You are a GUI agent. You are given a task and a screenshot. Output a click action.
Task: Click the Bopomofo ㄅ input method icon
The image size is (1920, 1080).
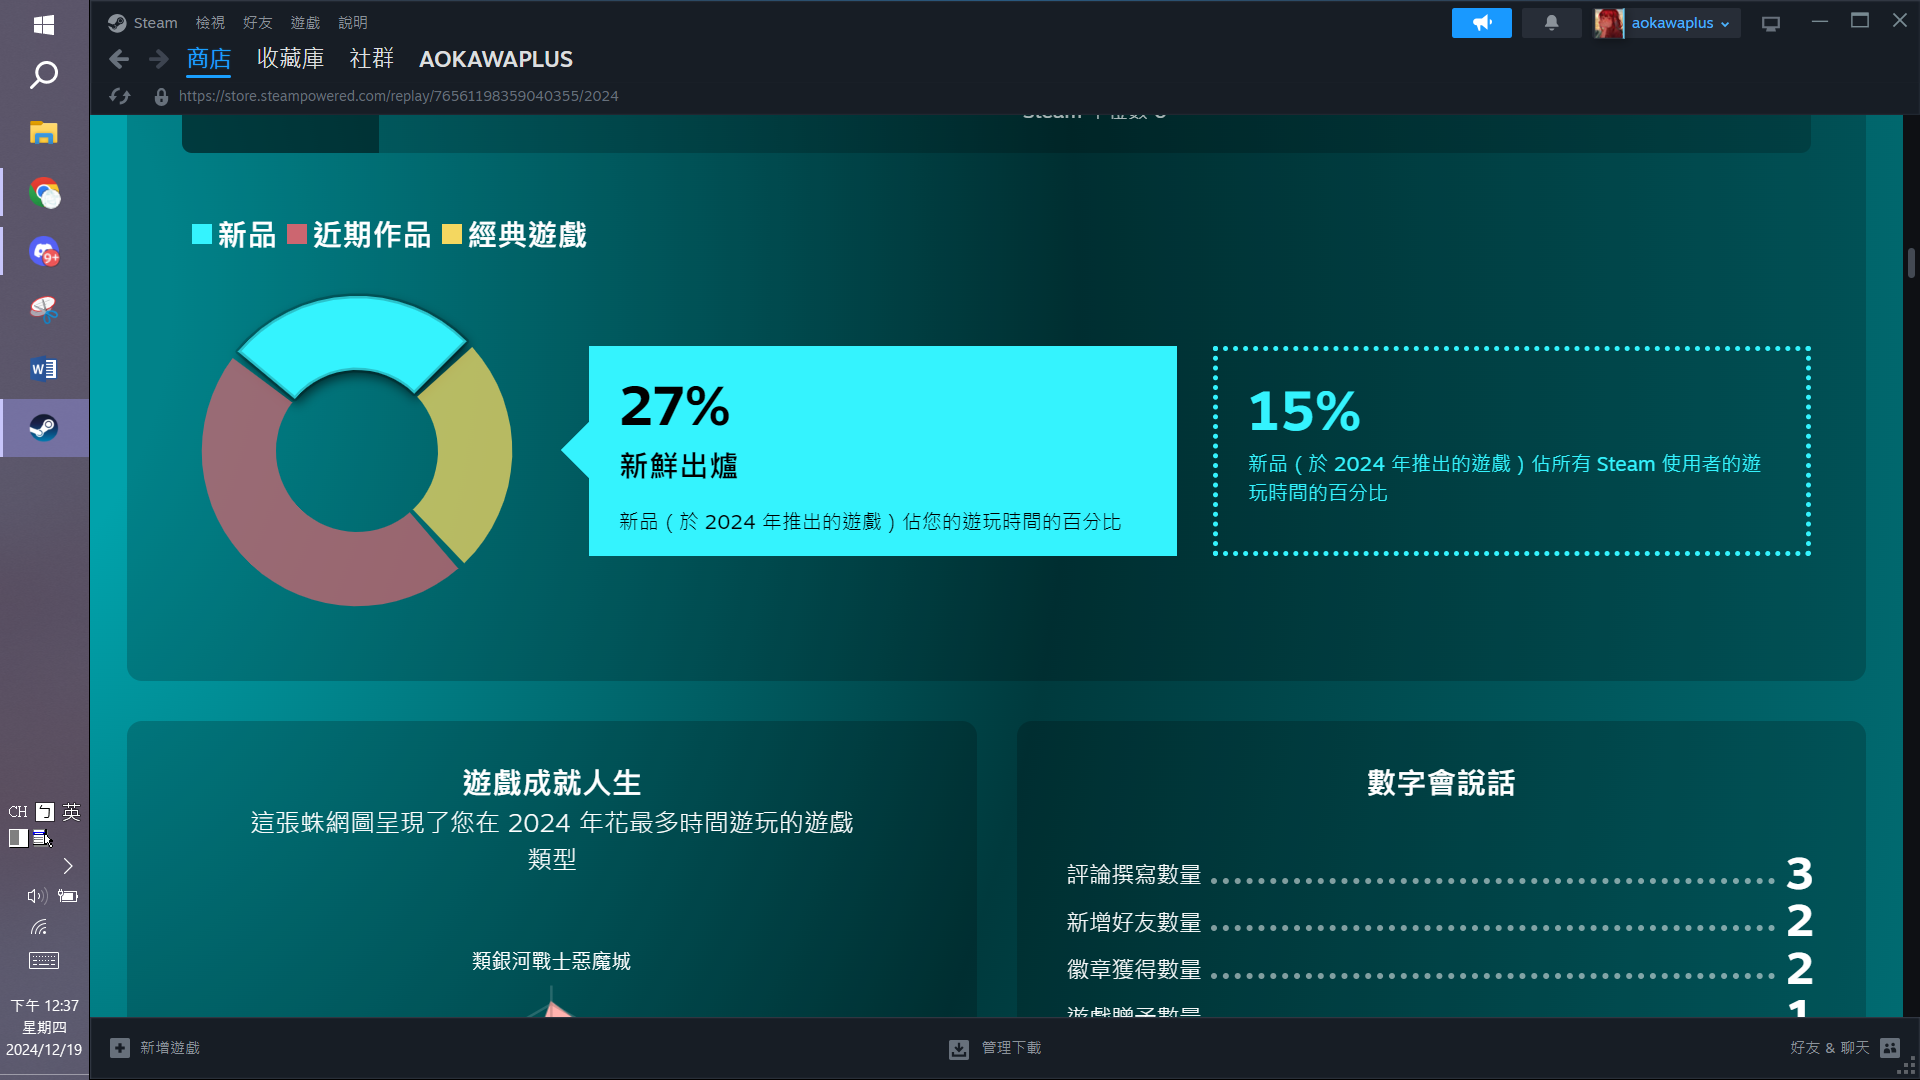click(45, 812)
